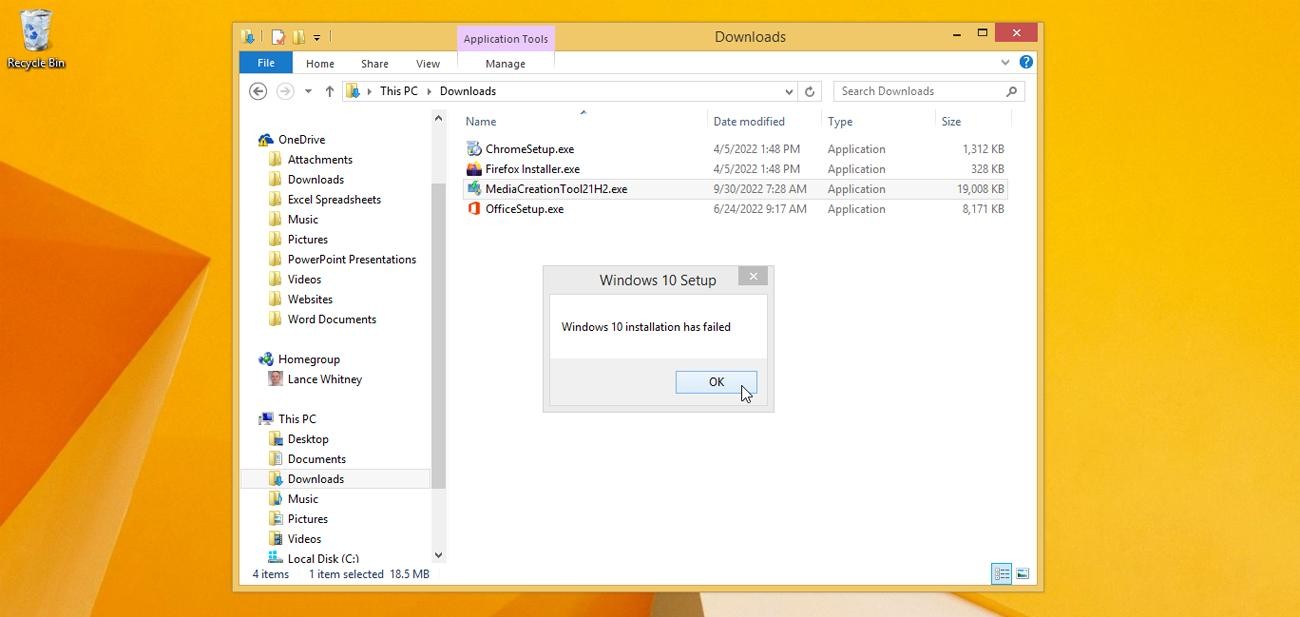This screenshot has height=617, width=1300.
Task: Open the OneDrive Attachments folder
Action: pyautogui.click(x=320, y=159)
